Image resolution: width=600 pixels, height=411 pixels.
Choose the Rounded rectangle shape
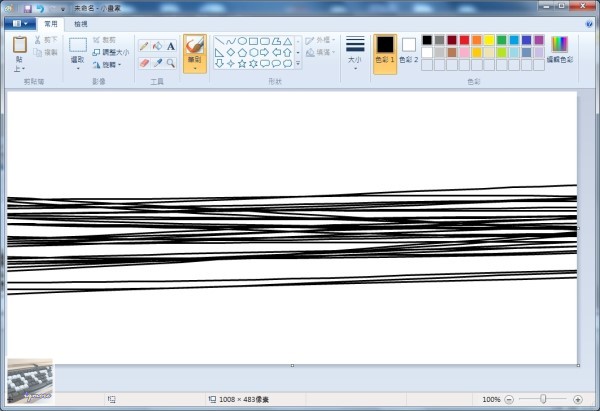(265, 41)
